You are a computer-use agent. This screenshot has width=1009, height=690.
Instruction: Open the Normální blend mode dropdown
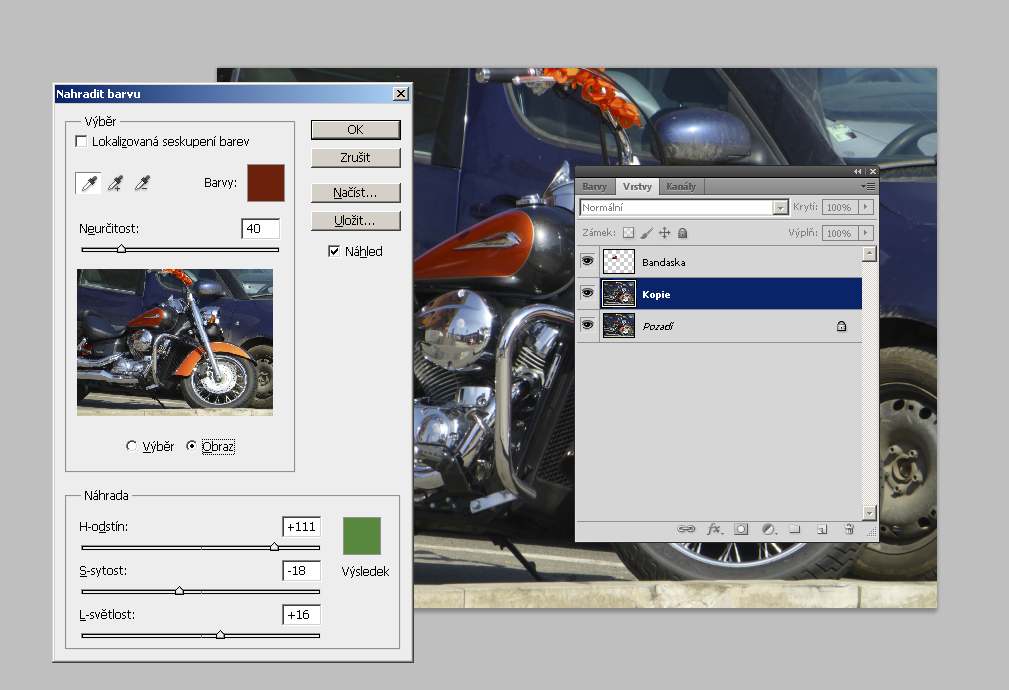click(780, 208)
